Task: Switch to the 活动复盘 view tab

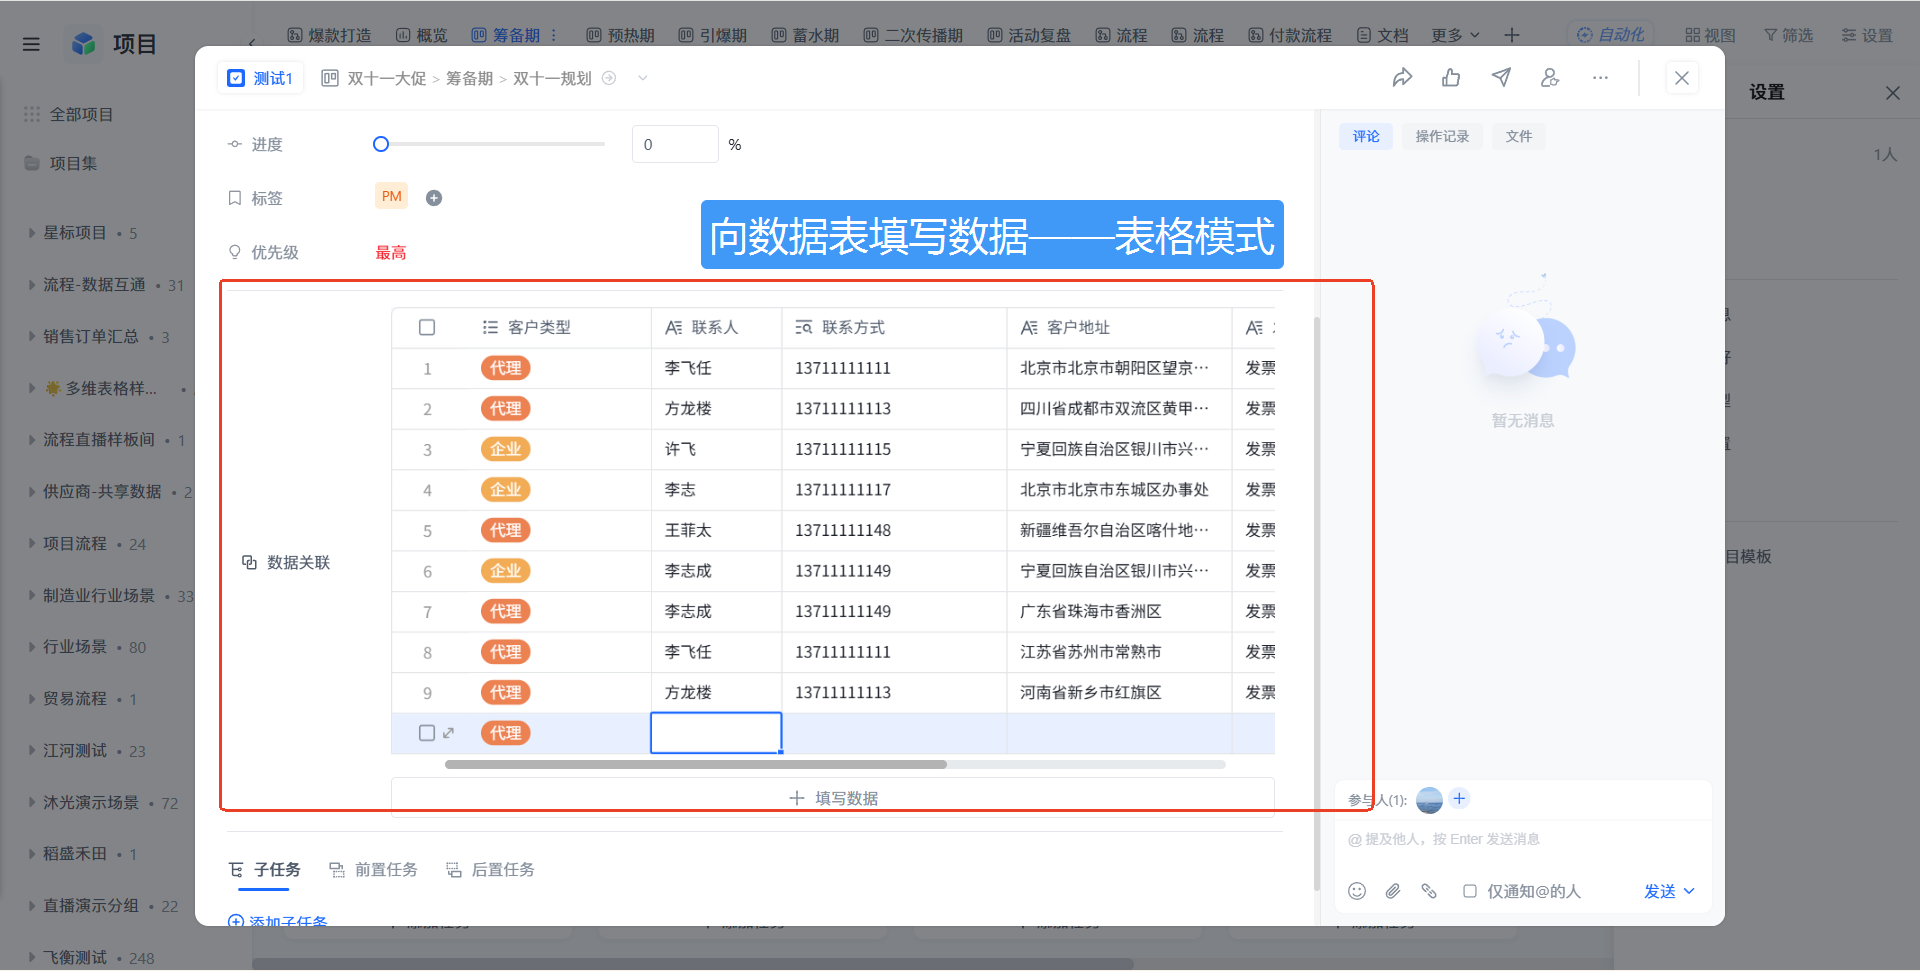Action: 1029,35
